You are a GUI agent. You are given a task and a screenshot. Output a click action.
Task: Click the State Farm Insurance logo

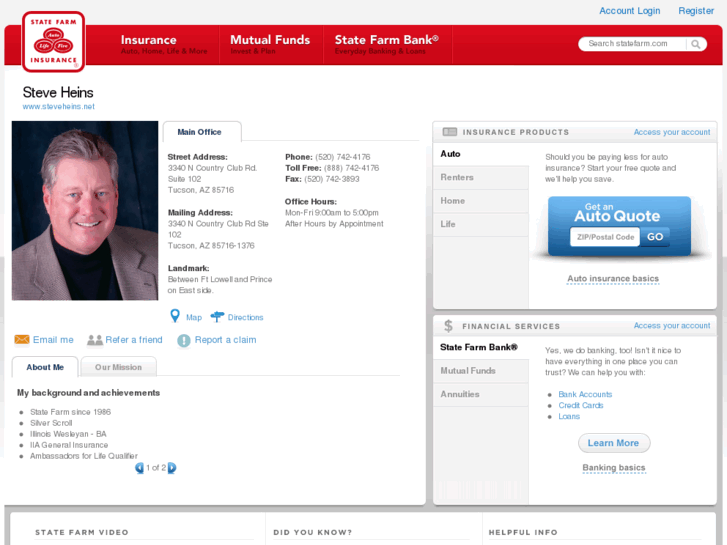point(53,42)
